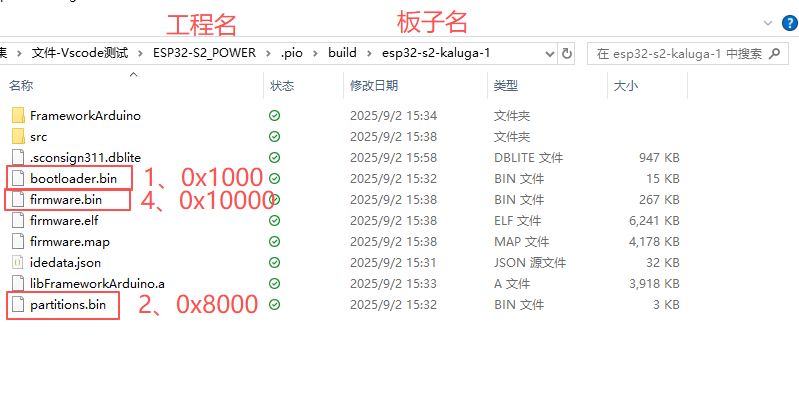Select firmware.elf file icon
Image resolution: width=799 pixels, height=396 pixels.
point(18,220)
